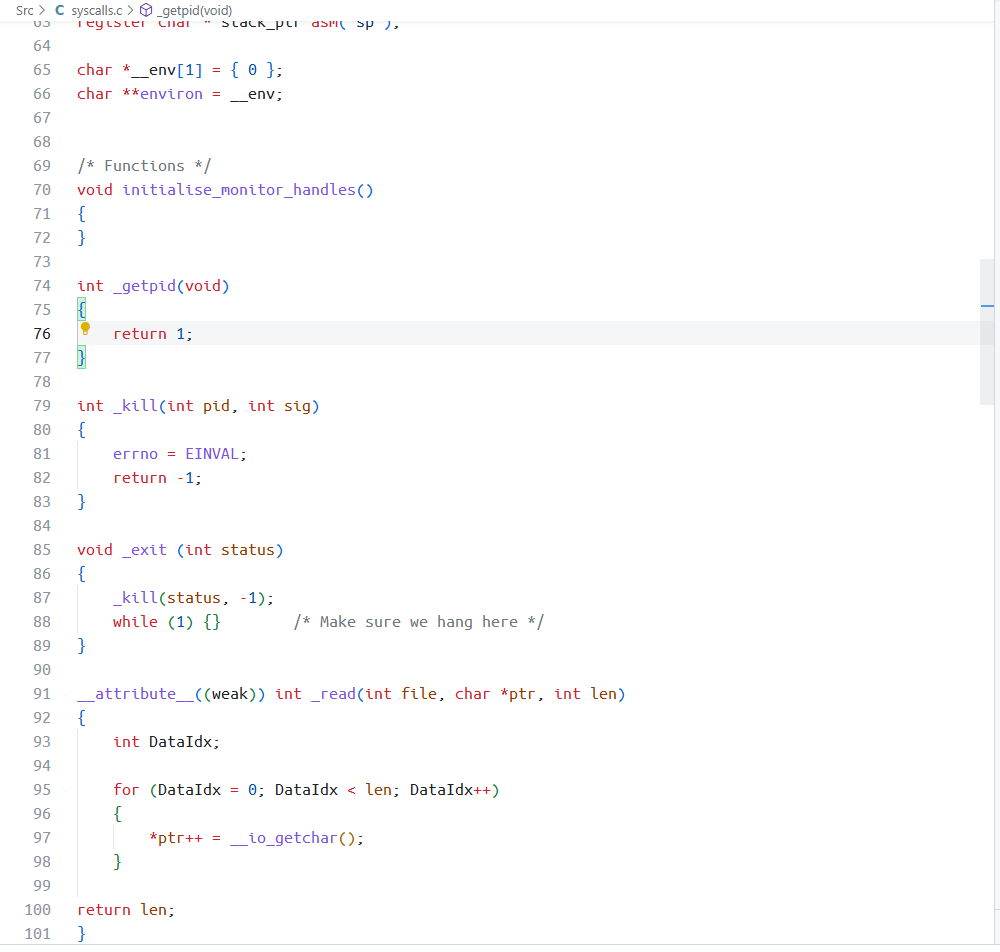Click the 'while' keyword on line 88
Viewport: 1000px width, 952px height.
(135, 622)
